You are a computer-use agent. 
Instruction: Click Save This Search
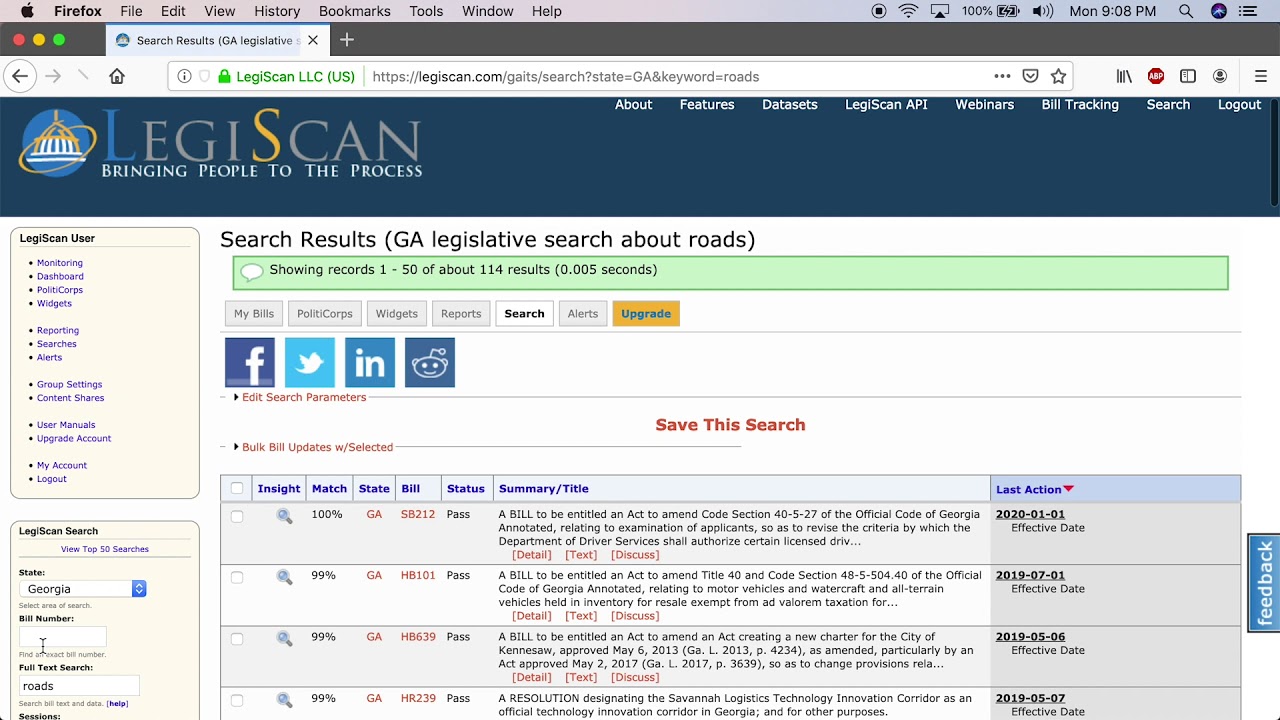click(730, 425)
